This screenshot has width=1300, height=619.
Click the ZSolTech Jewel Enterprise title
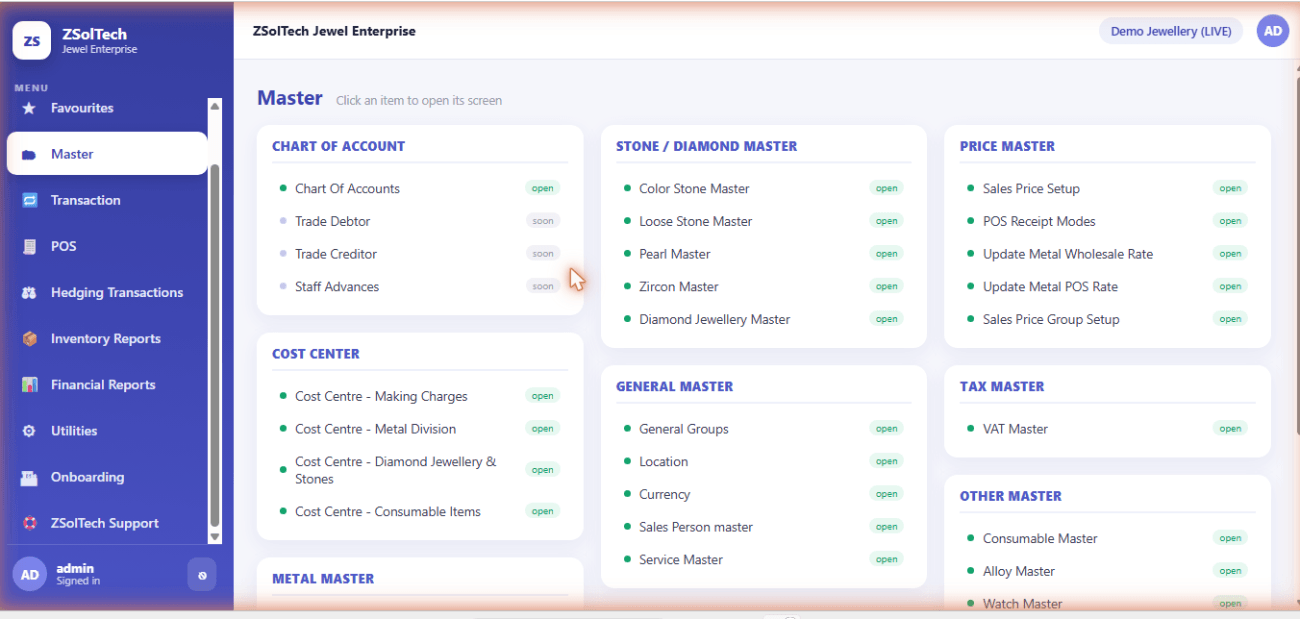[x=334, y=31]
